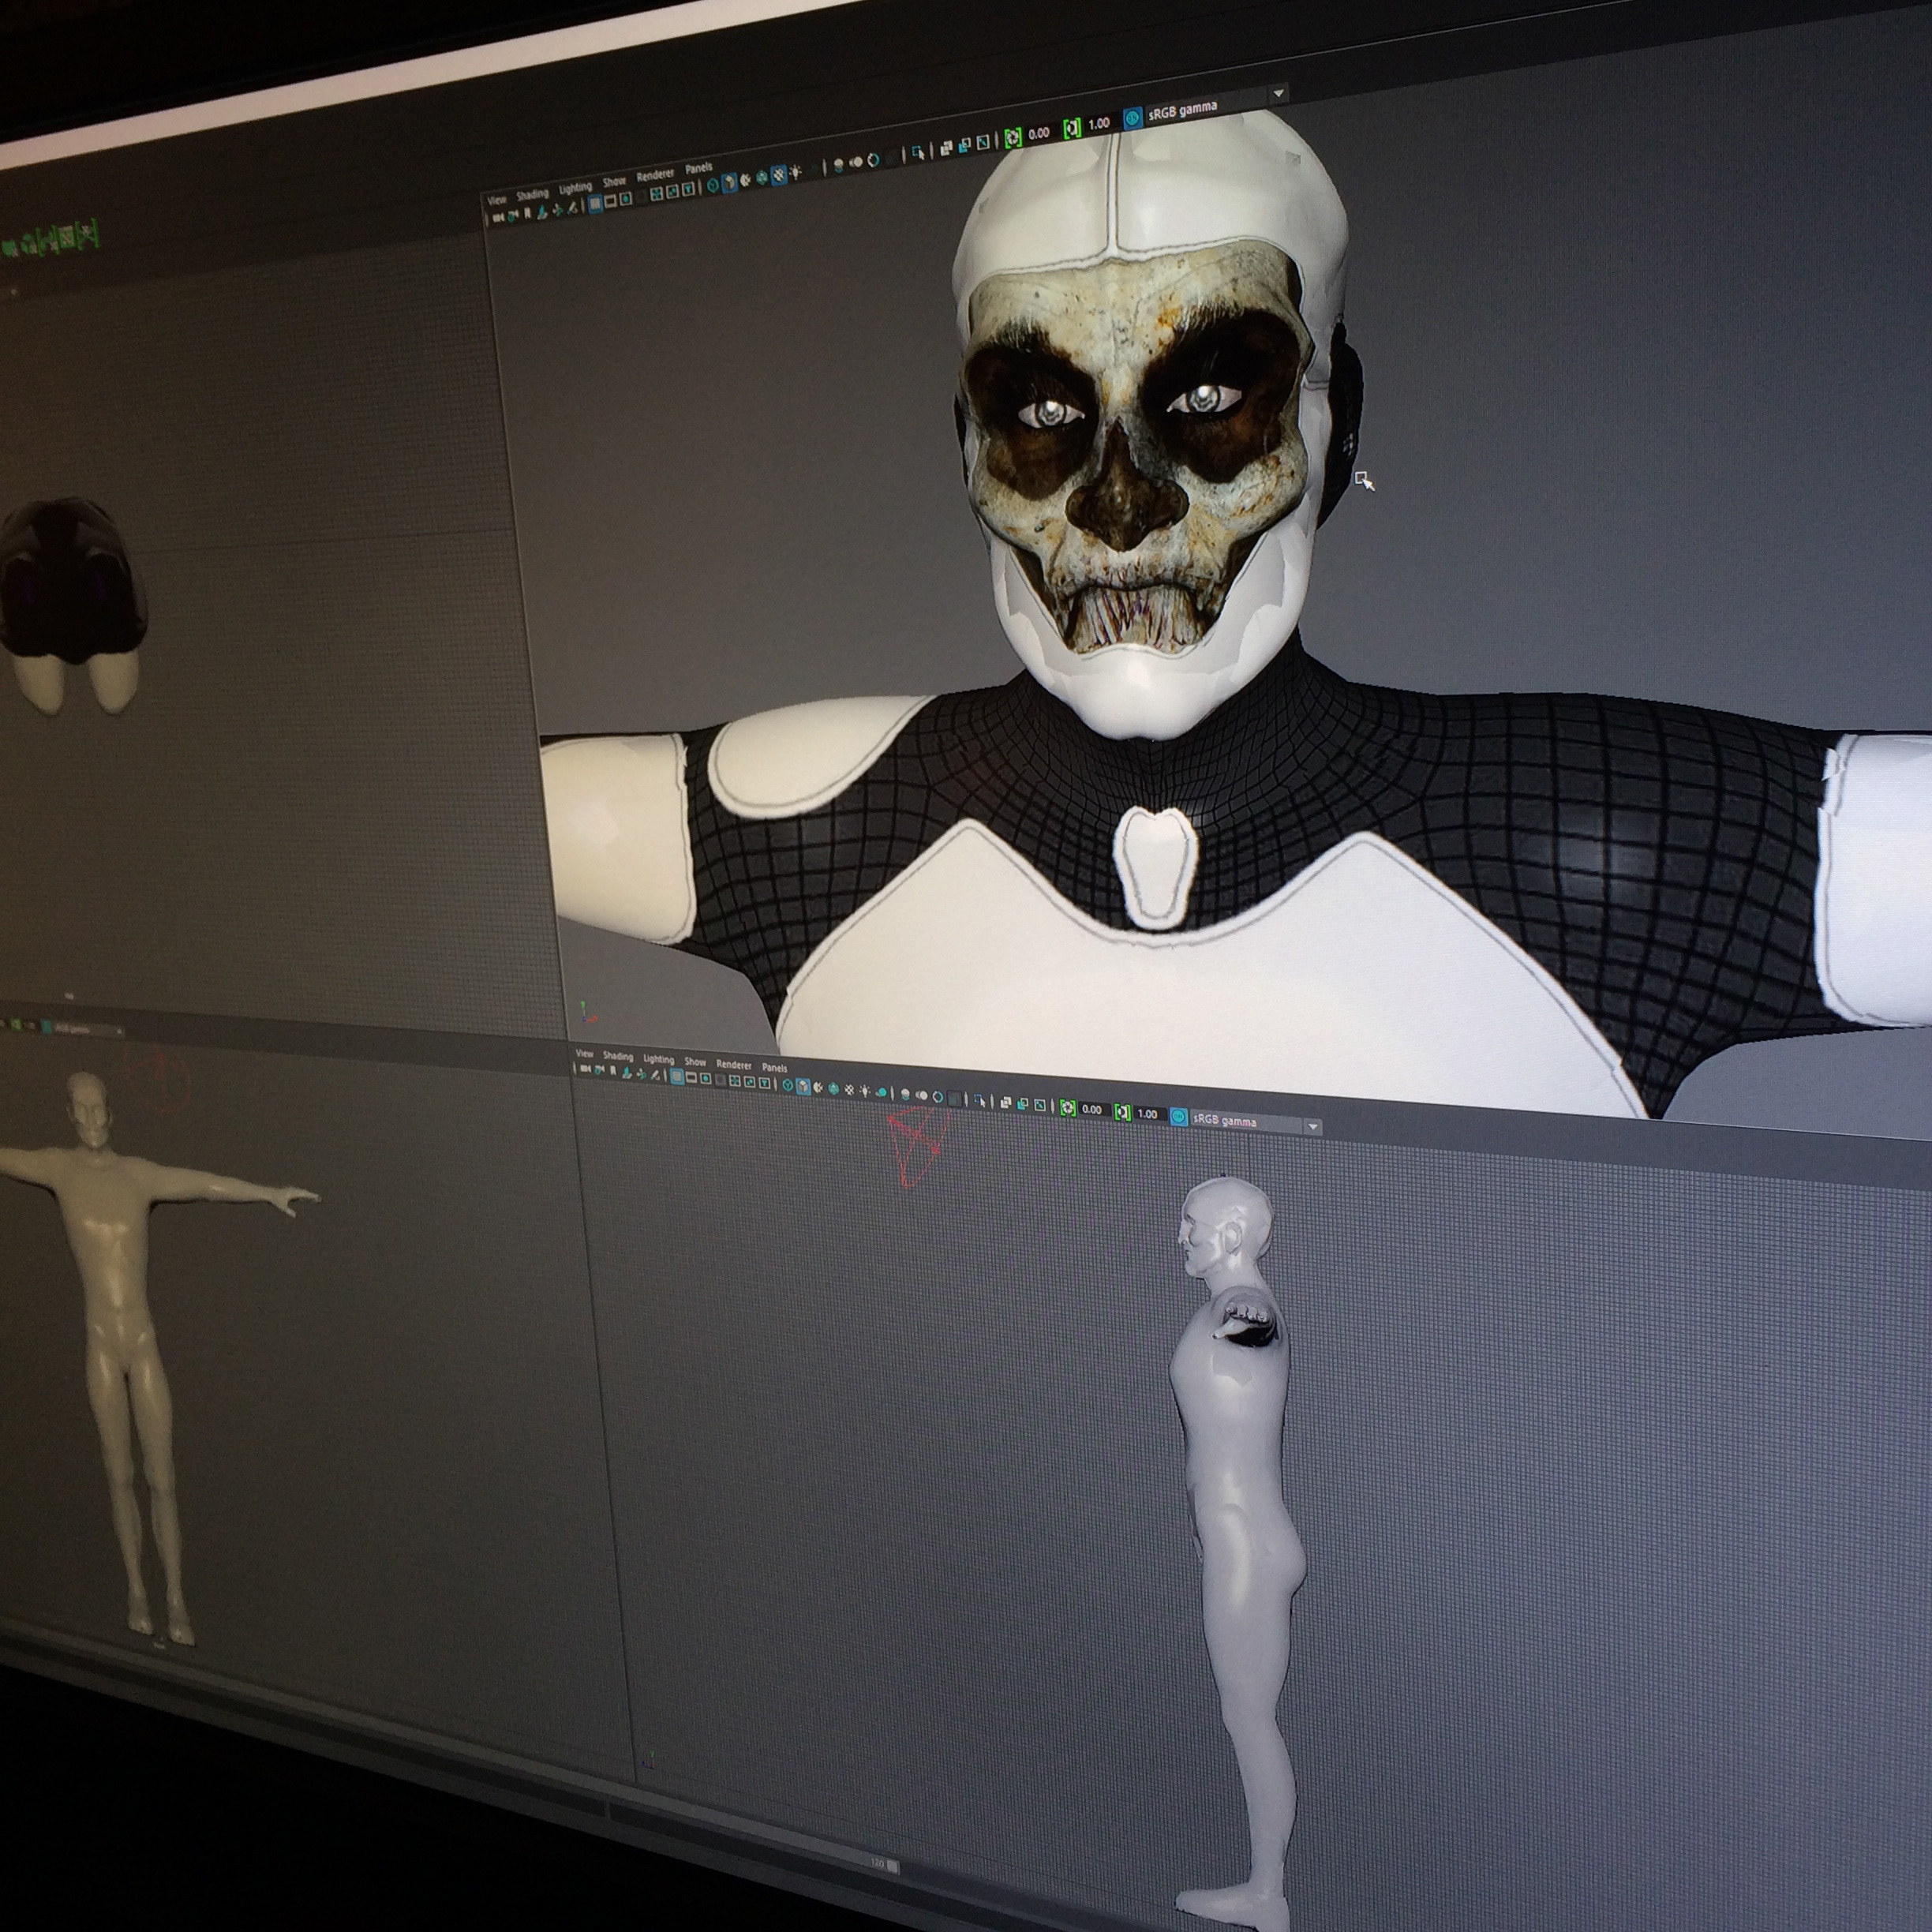The width and height of the screenshot is (1932, 1932).
Task: Click Wireframe icon in side-view toolbar
Action: (x=788, y=1086)
